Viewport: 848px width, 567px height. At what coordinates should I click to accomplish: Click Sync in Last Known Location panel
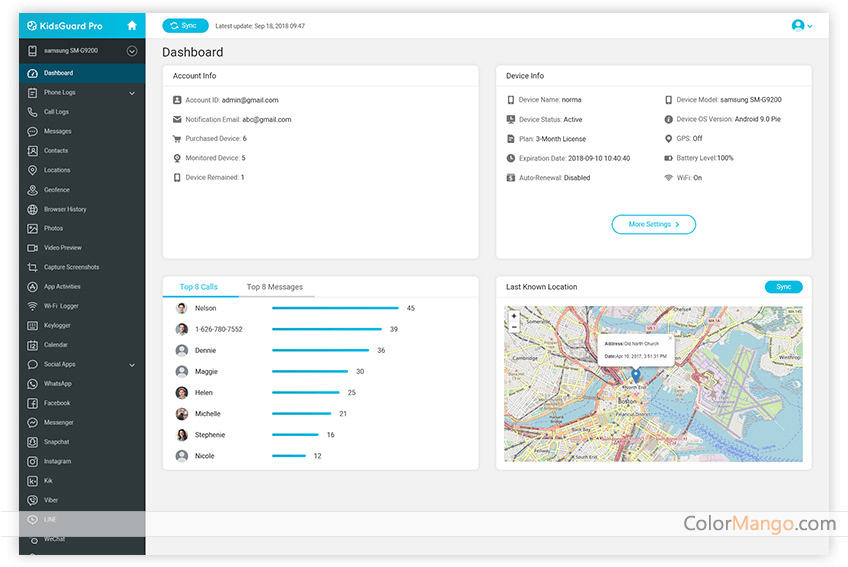point(784,287)
